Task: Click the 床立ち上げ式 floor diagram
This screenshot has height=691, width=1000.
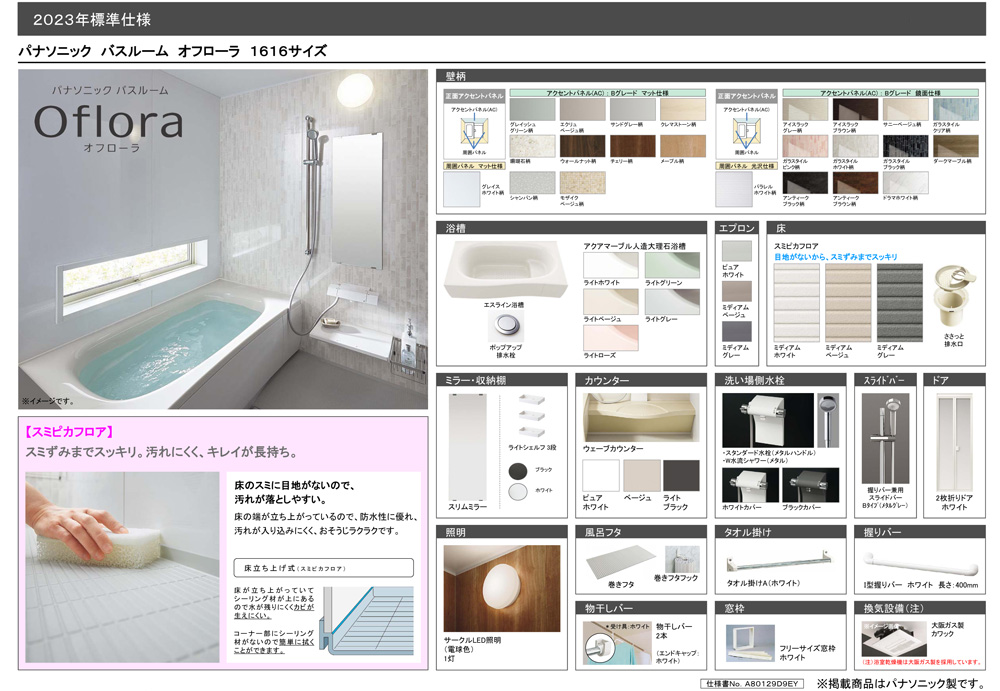Action: coord(368,621)
